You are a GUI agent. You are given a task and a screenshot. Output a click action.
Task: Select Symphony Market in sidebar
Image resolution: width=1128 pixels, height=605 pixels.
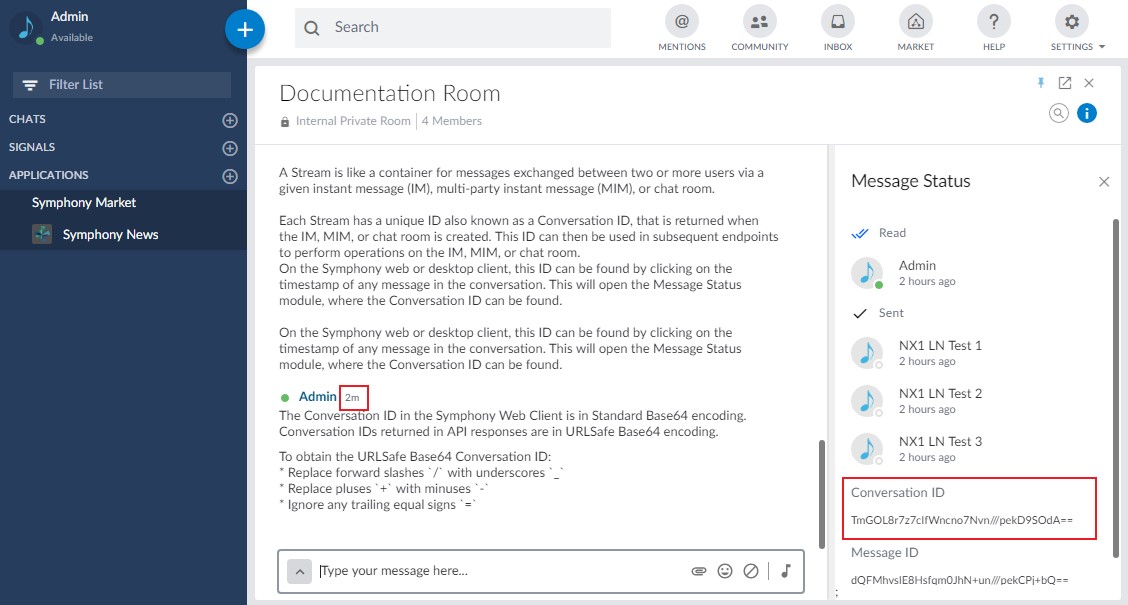point(84,203)
